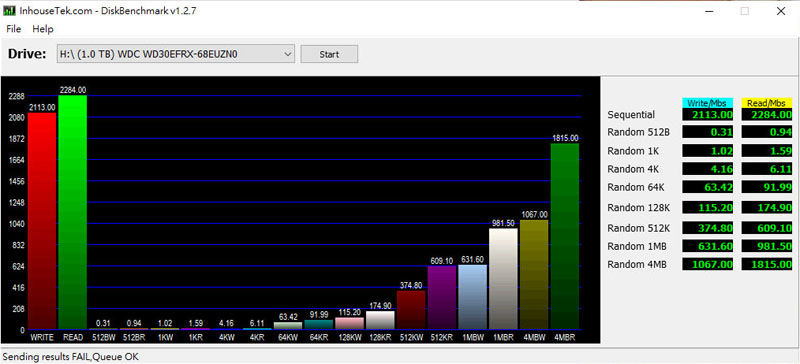The image size is (800, 364).
Task: Click the dark red 512KW bar
Action: pyautogui.click(x=411, y=310)
